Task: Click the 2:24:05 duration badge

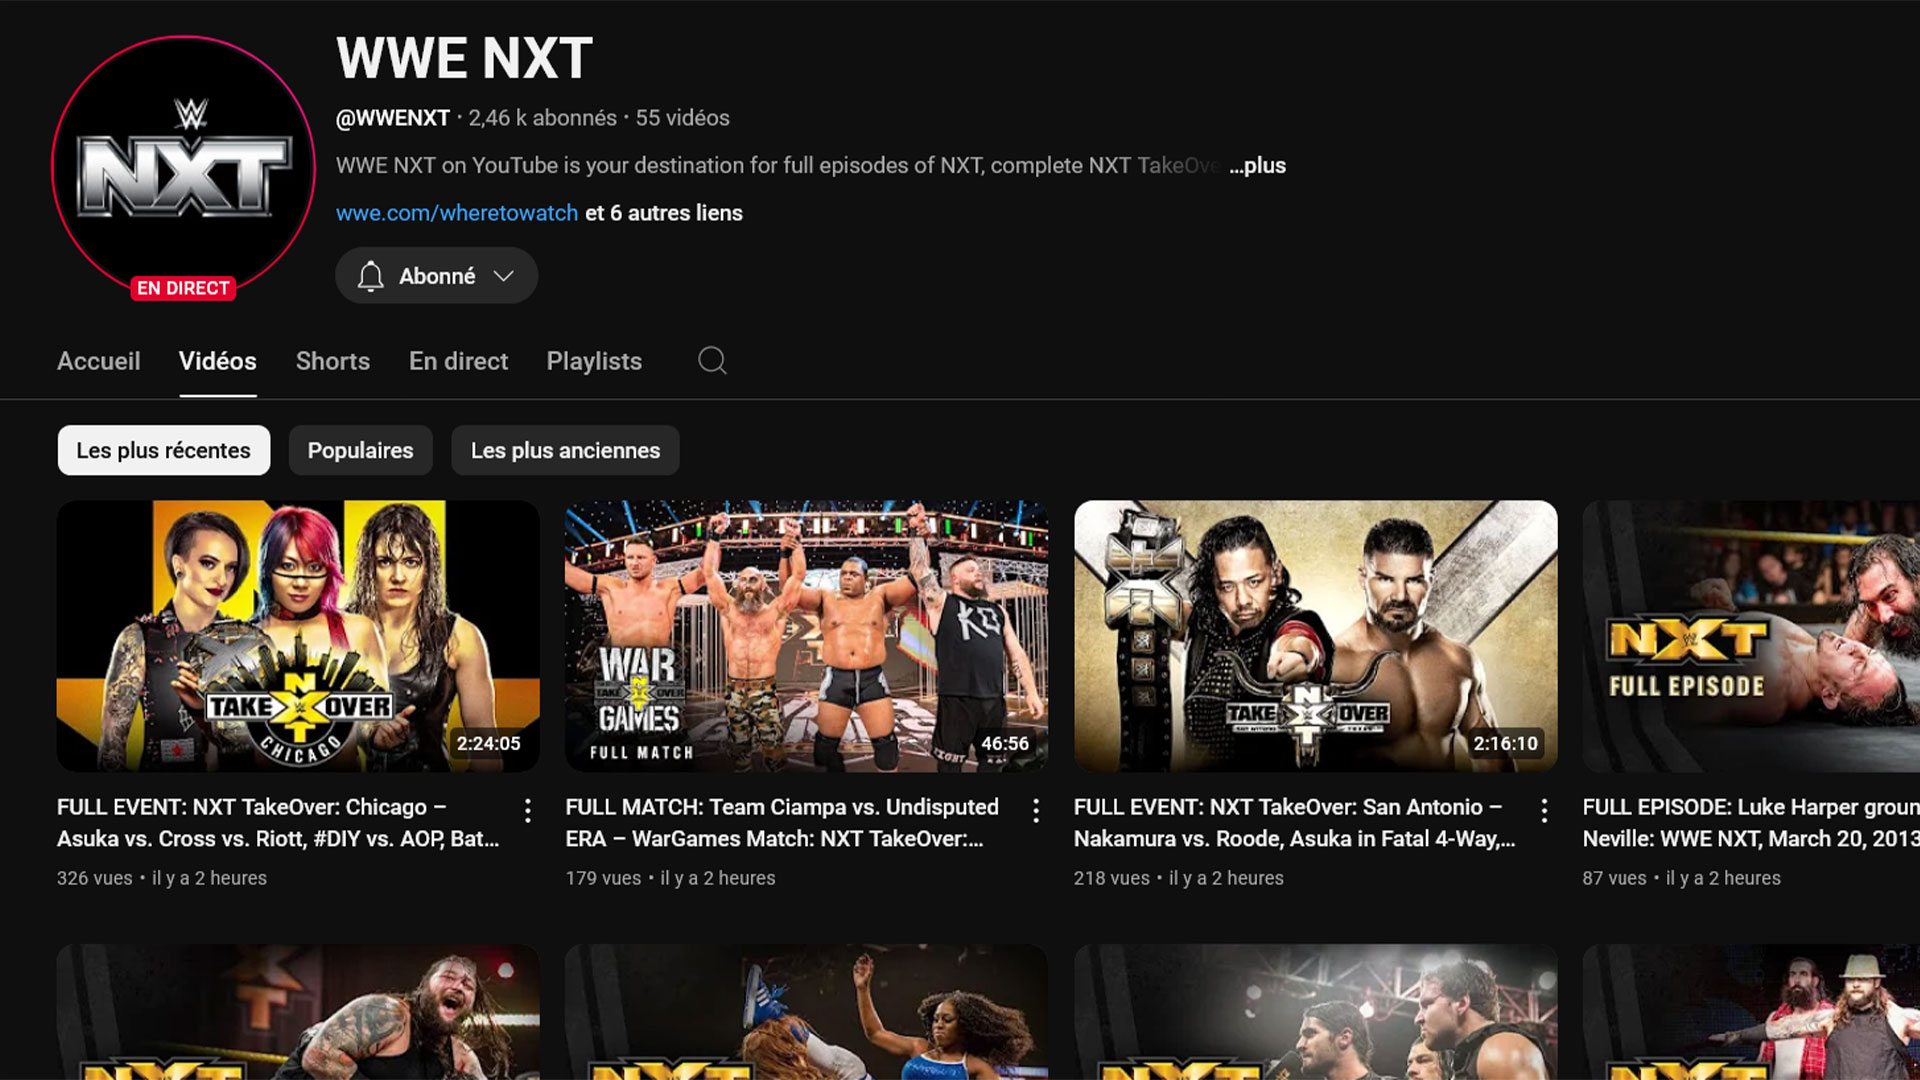Action: 489,743
